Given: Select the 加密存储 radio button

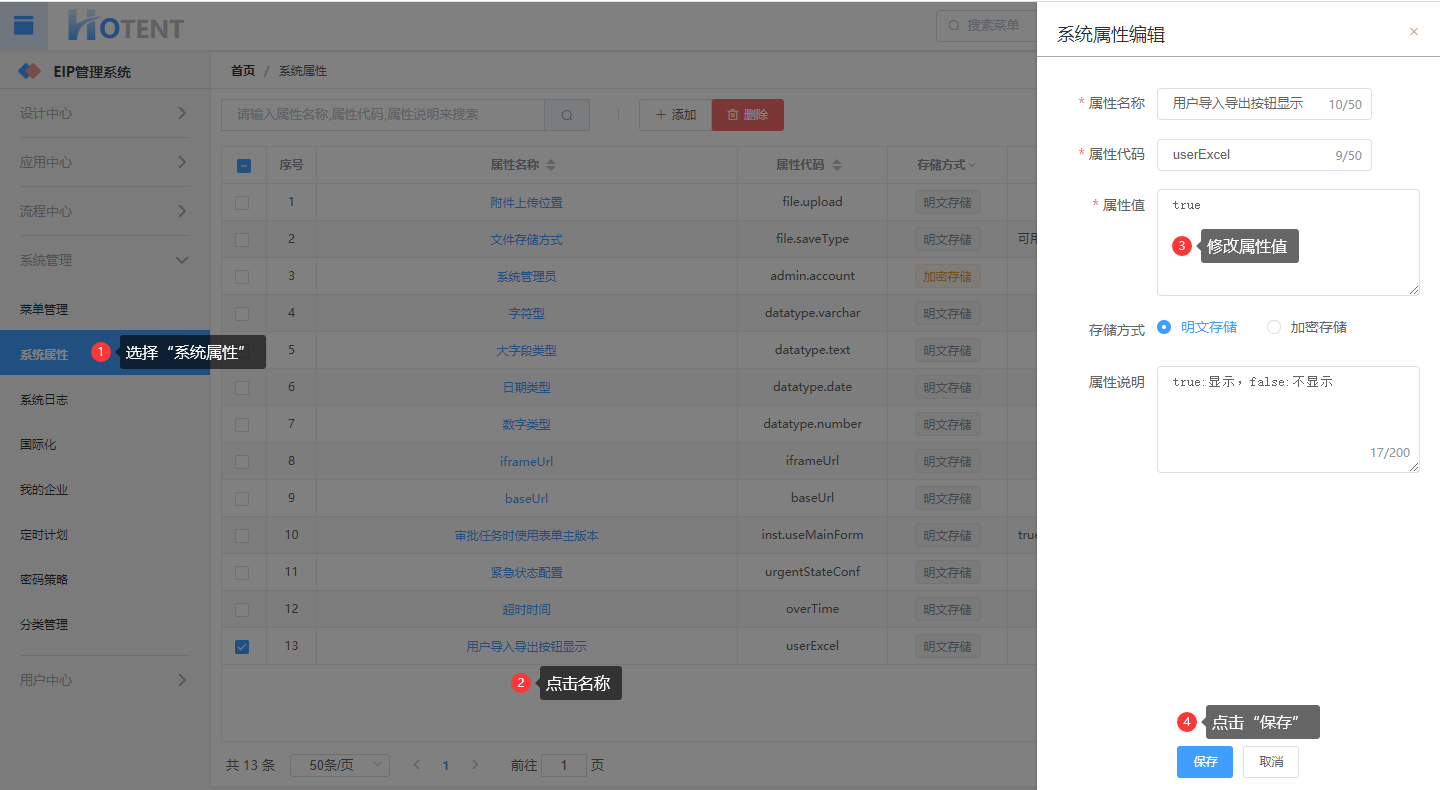Looking at the screenshot, I should point(1273,327).
